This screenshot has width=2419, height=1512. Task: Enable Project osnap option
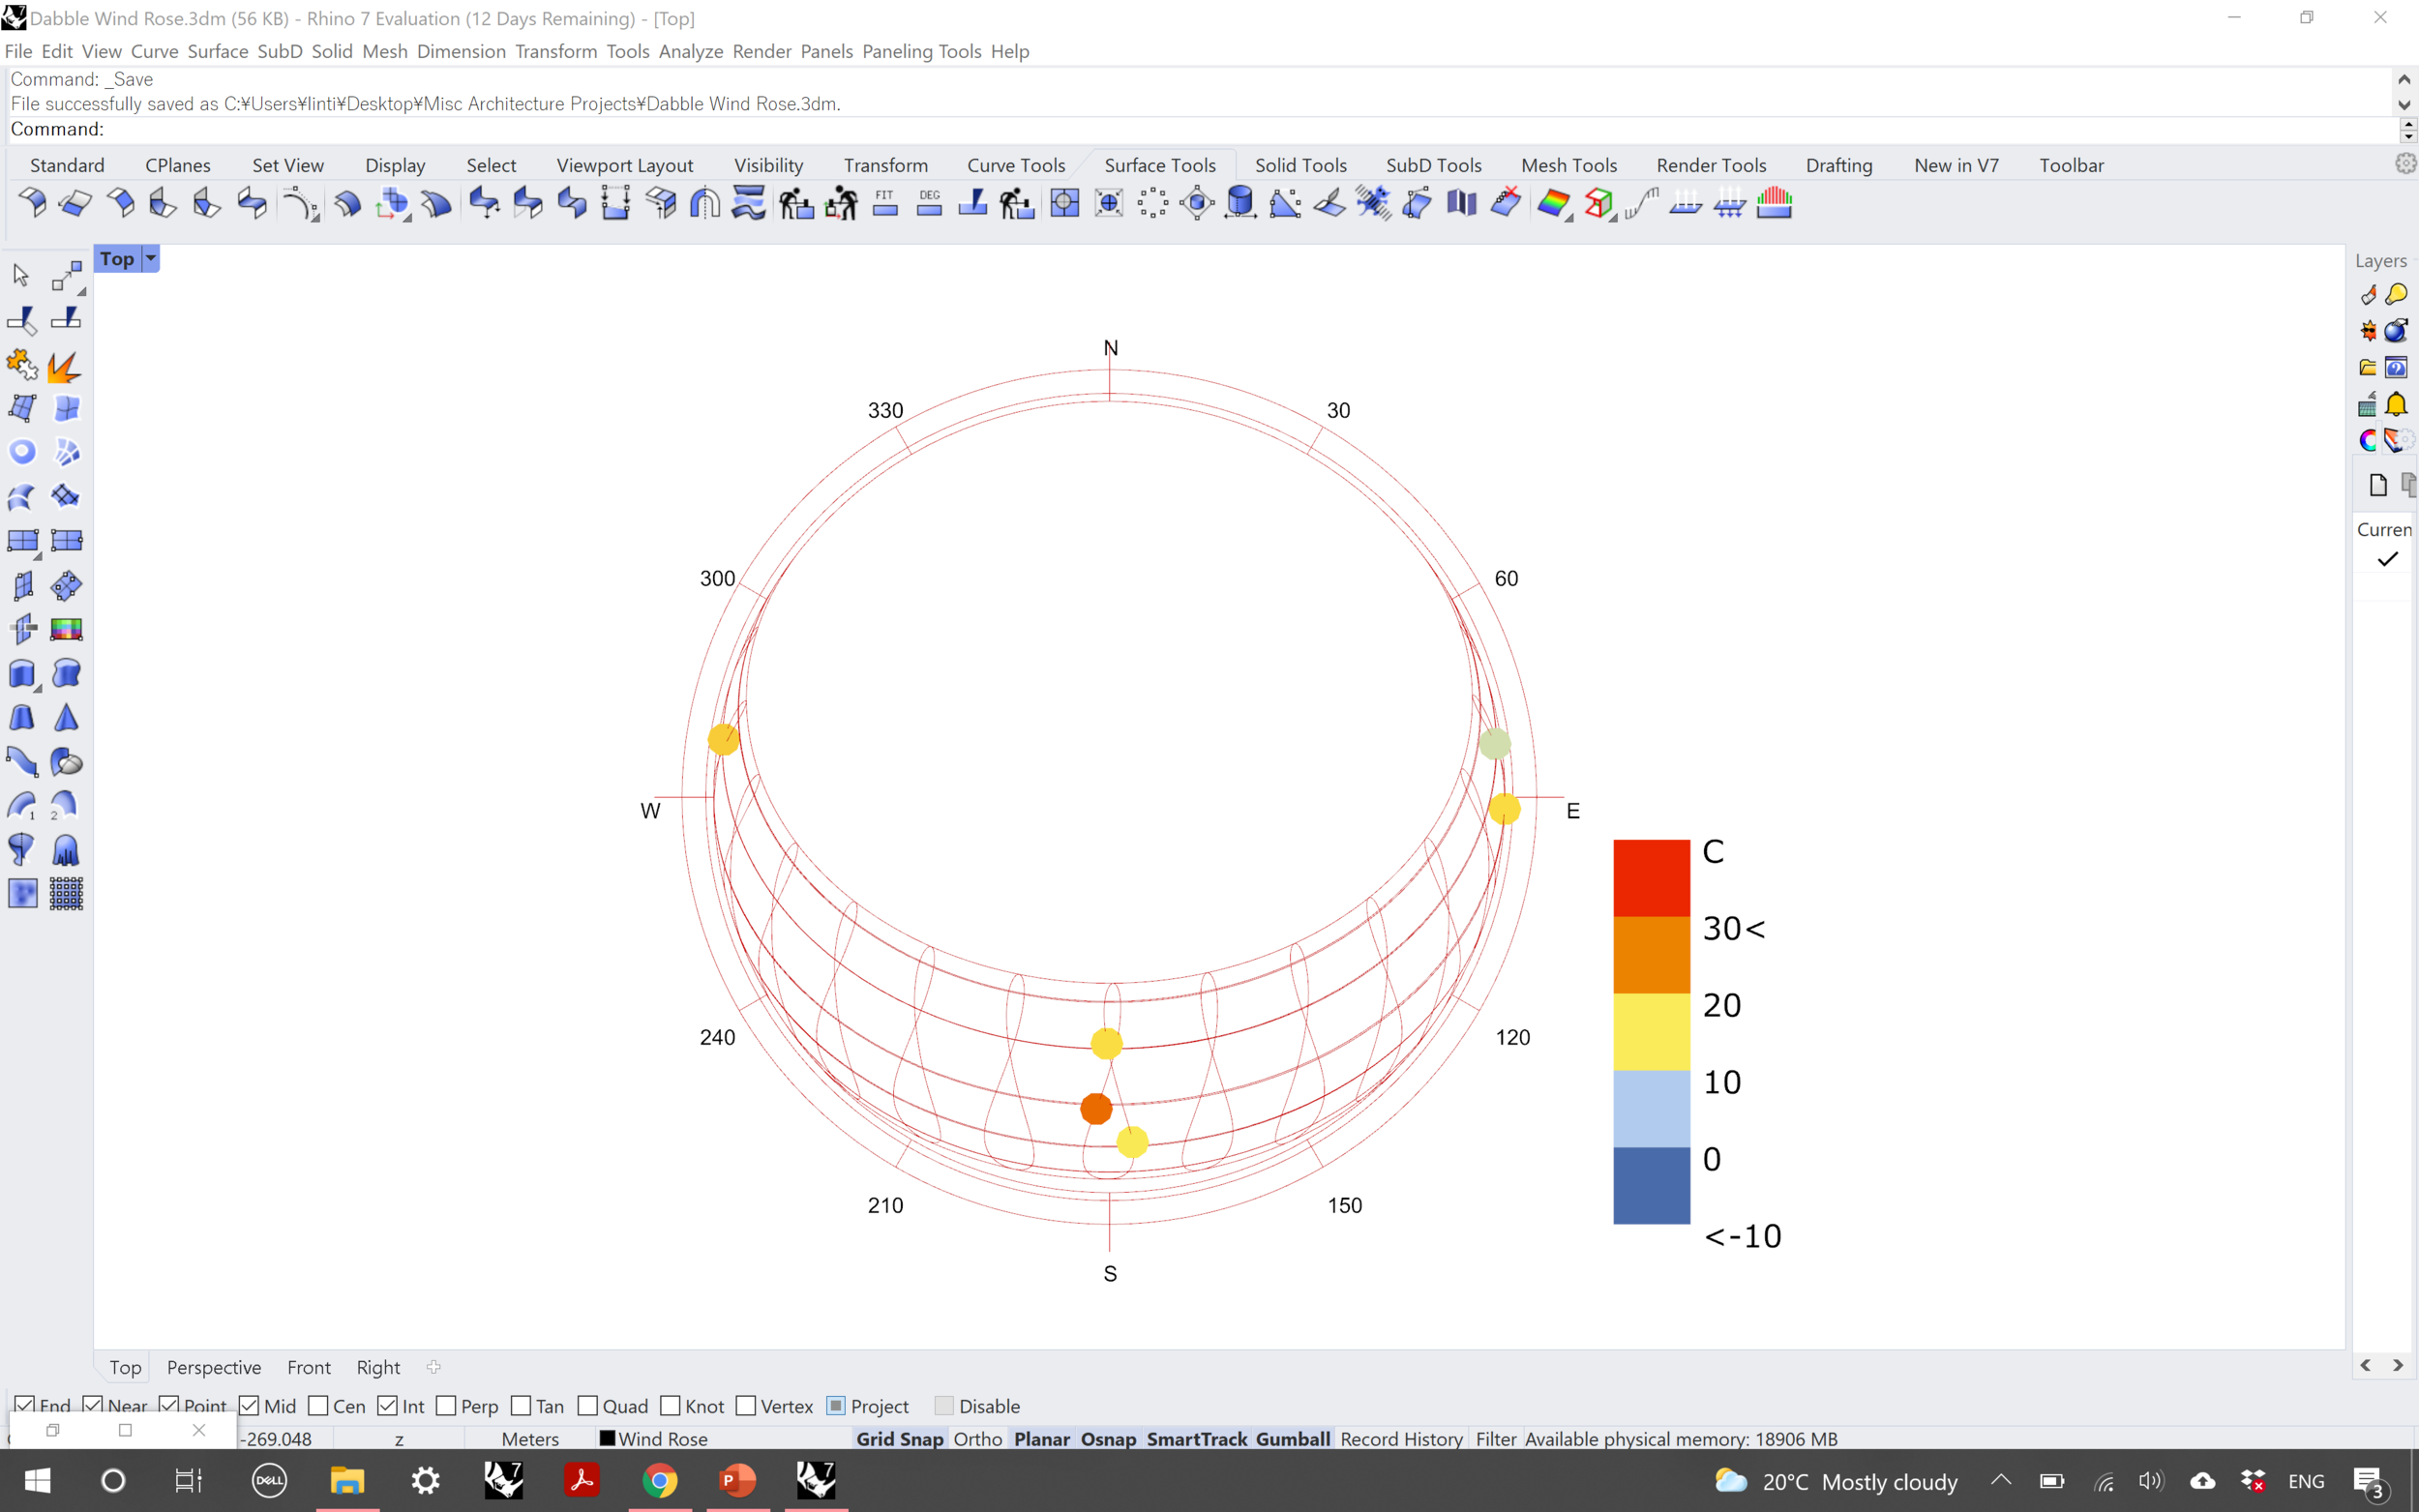[836, 1406]
